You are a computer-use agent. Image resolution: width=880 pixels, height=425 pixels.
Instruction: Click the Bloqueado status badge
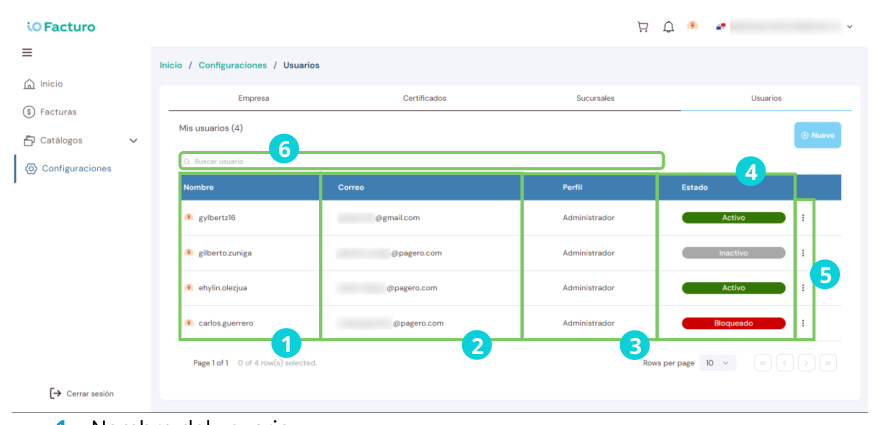[734, 323]
